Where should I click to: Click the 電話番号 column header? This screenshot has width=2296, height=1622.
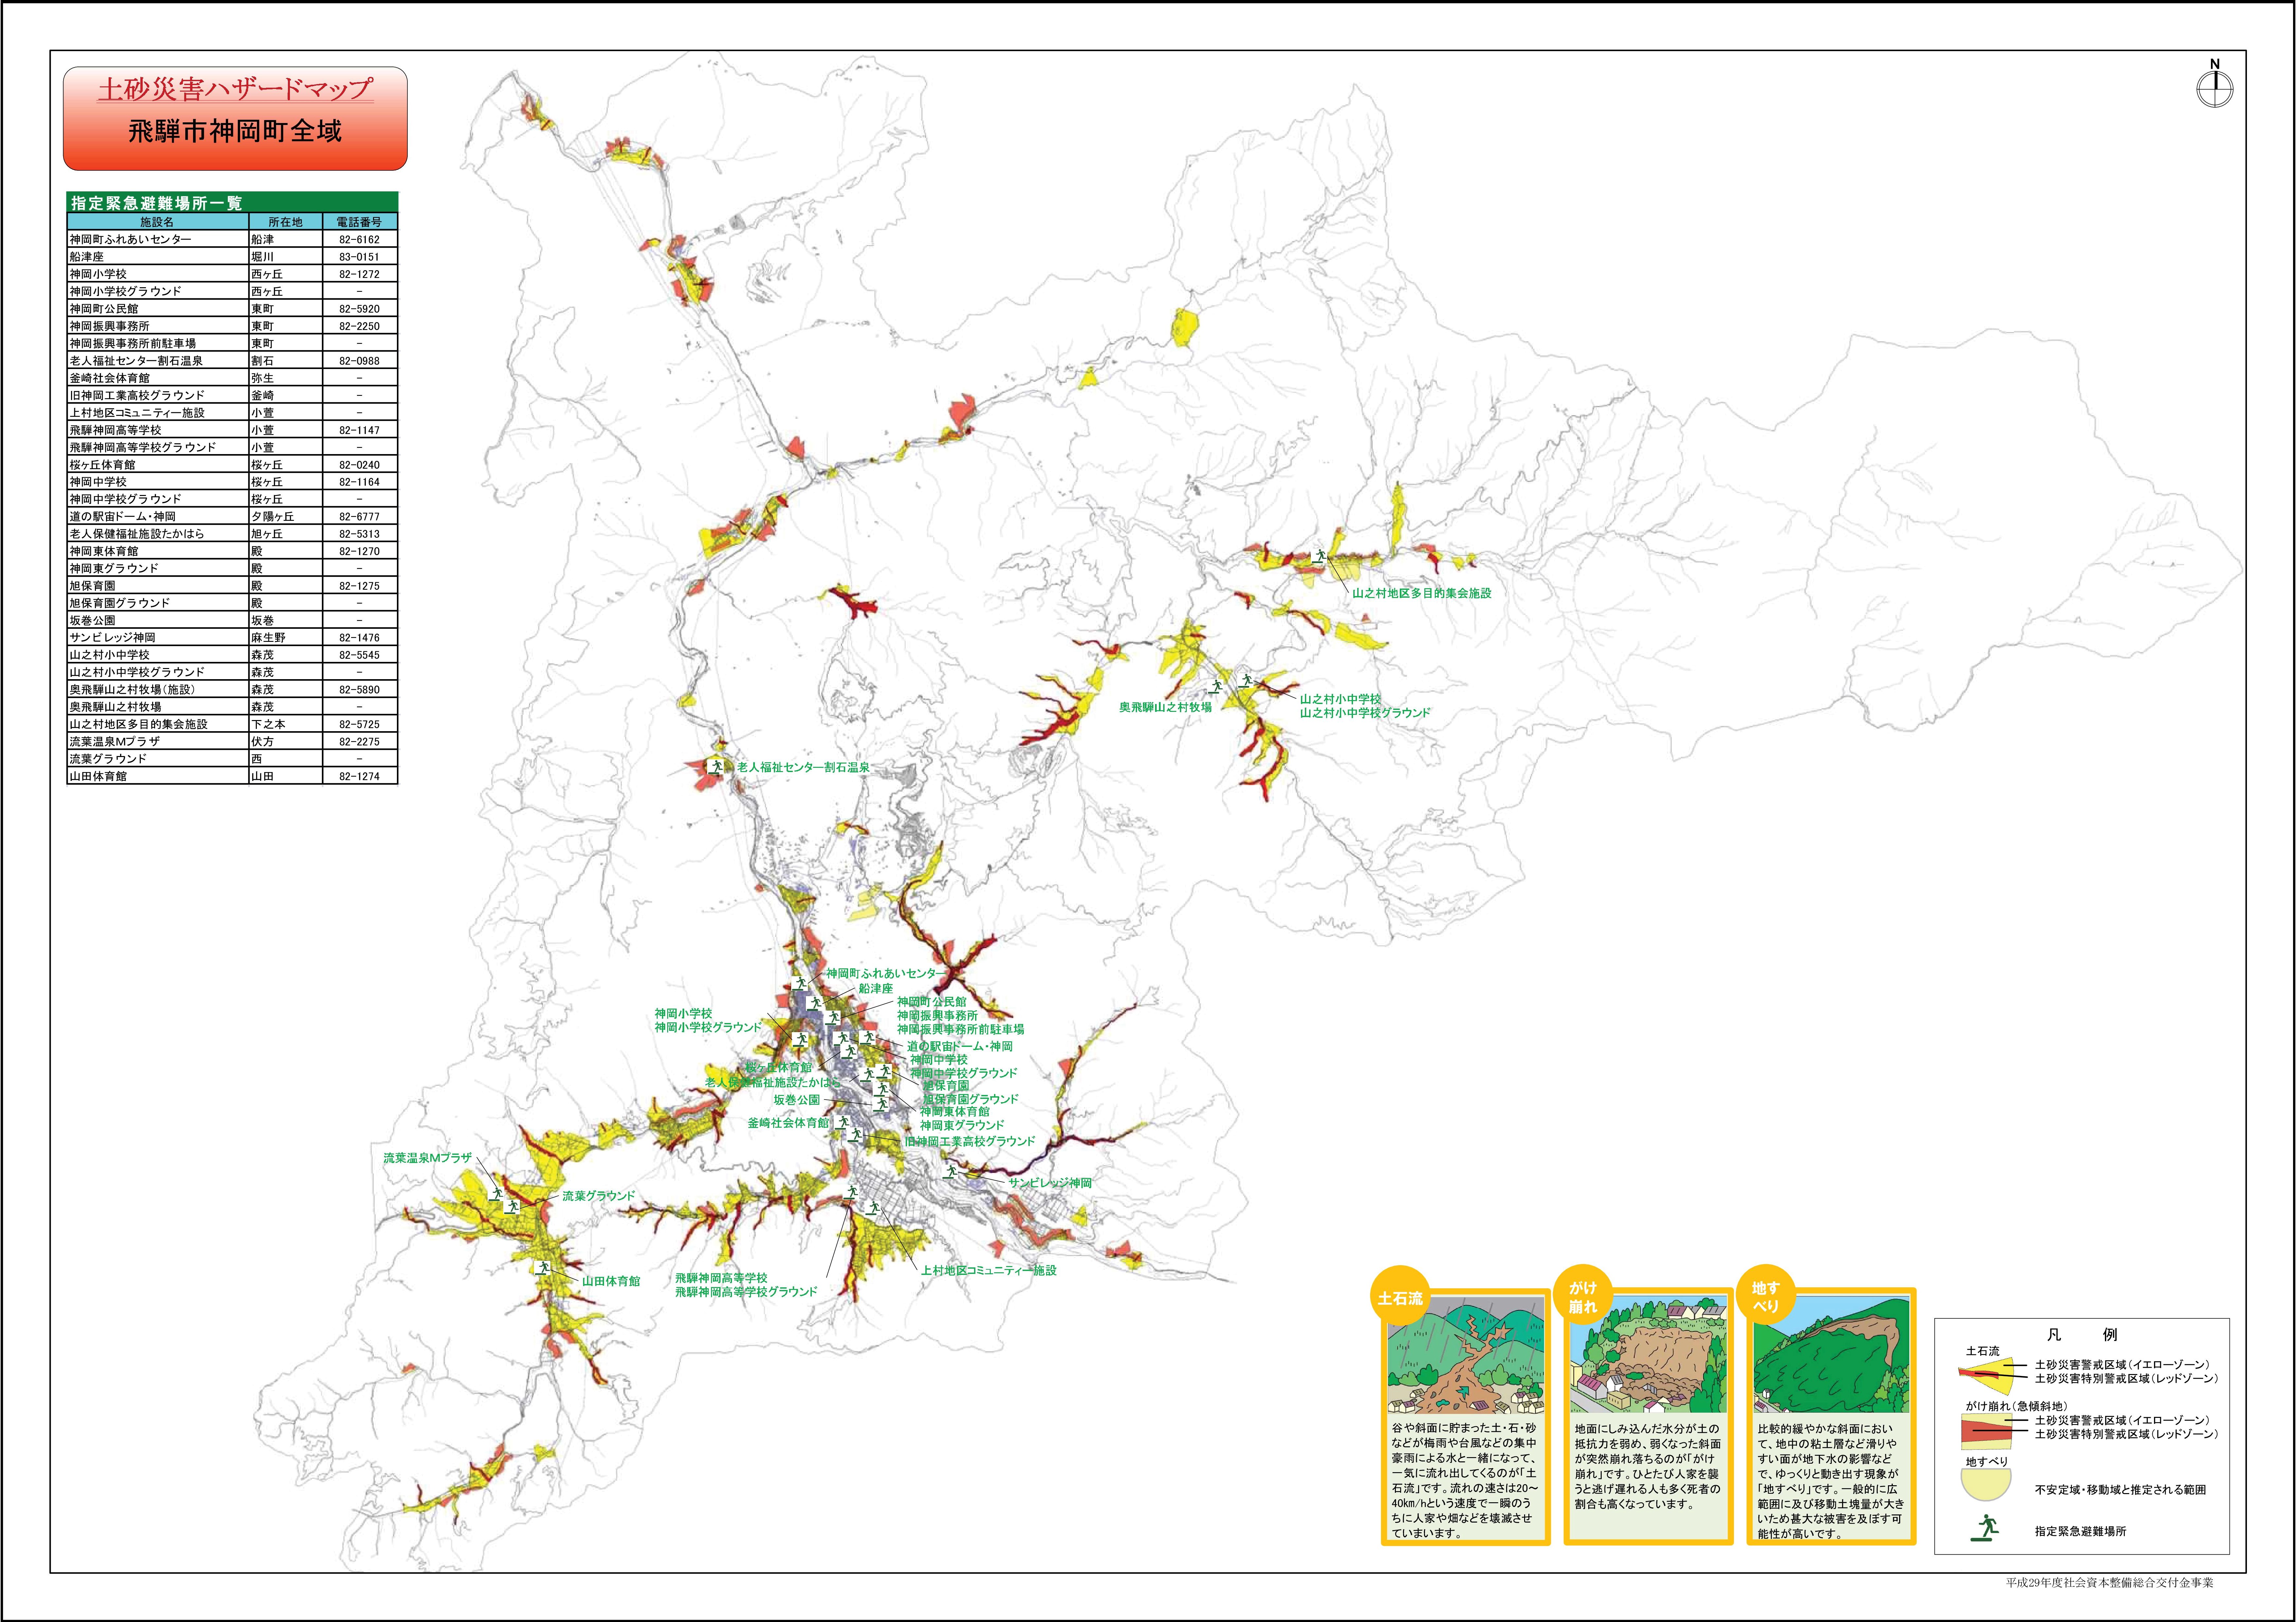pyautogui.click(x=360, y=222)
